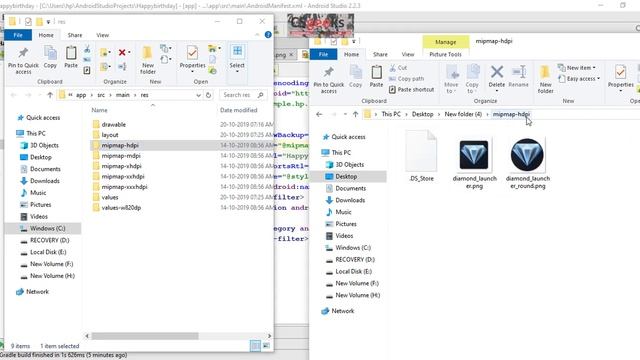The image size is (640, 360).
Task: Open Local Disk (E:) in mipmap-hdpi sidebar
Action: (353, 271)
